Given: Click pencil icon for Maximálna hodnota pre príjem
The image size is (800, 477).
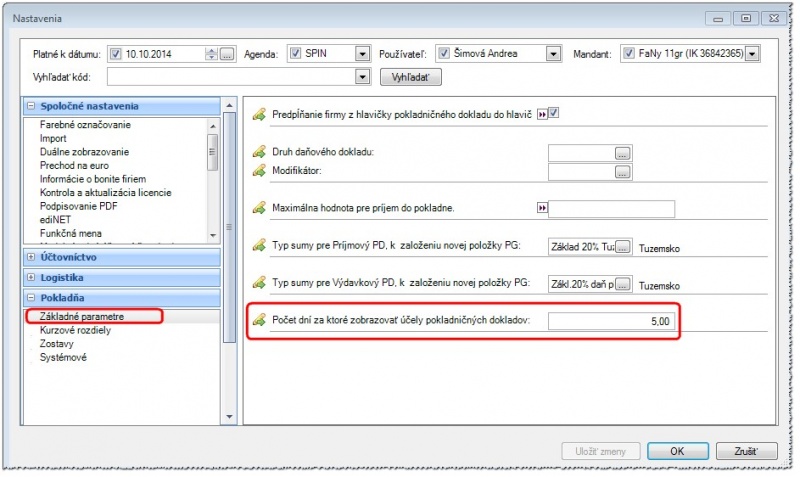Looking at the screenshot, I should (x=259, y=208).
